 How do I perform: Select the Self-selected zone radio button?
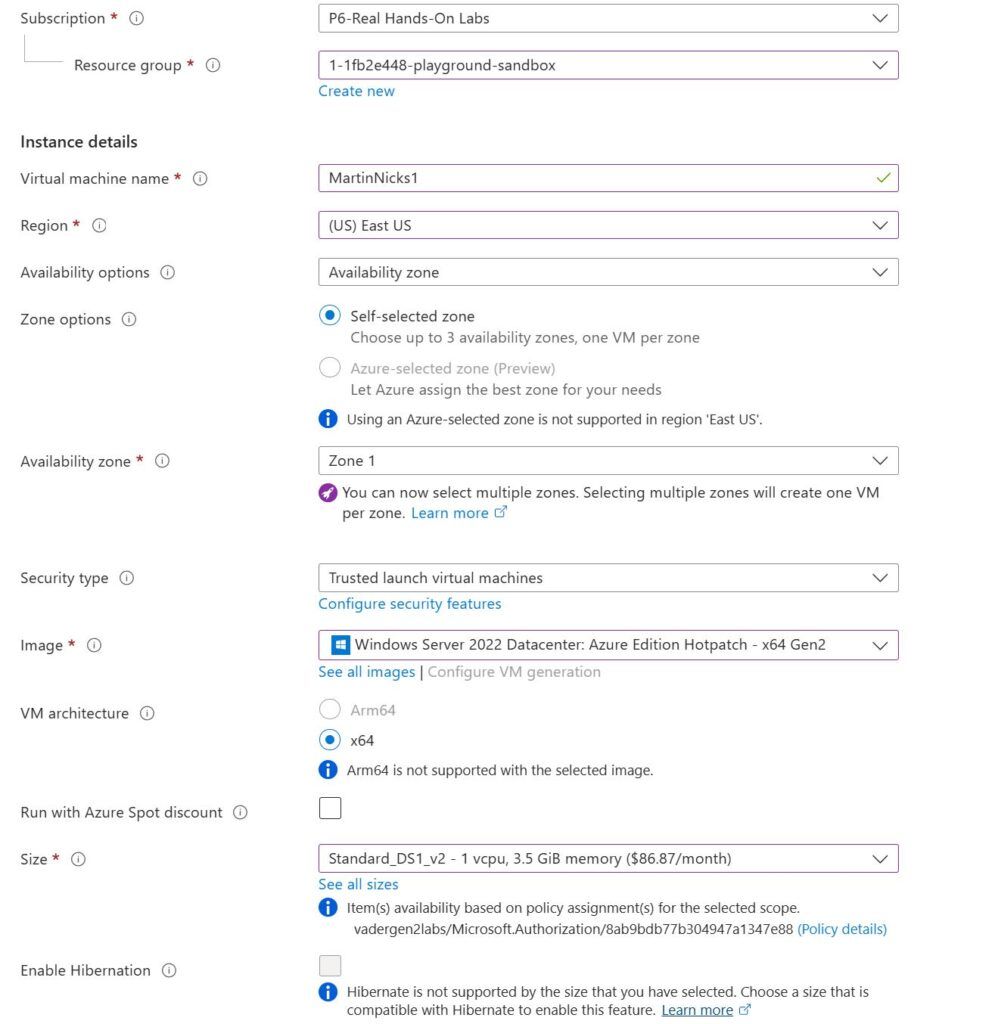coord(330,315)
